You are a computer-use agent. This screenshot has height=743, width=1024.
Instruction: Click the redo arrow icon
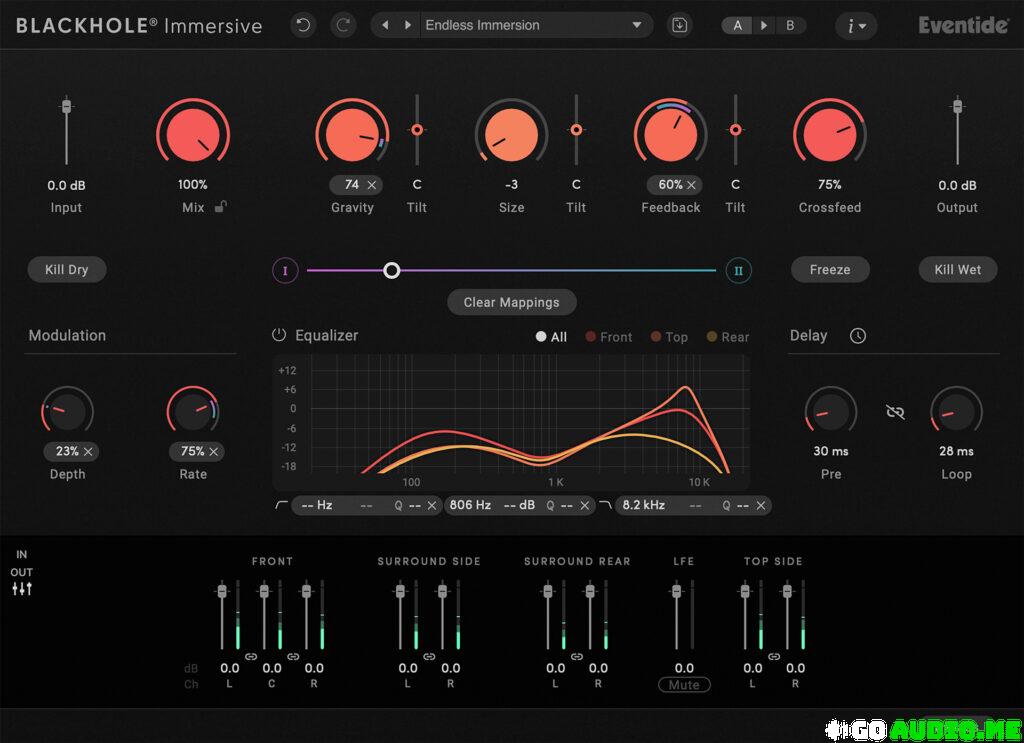click(x=343, y=25)
